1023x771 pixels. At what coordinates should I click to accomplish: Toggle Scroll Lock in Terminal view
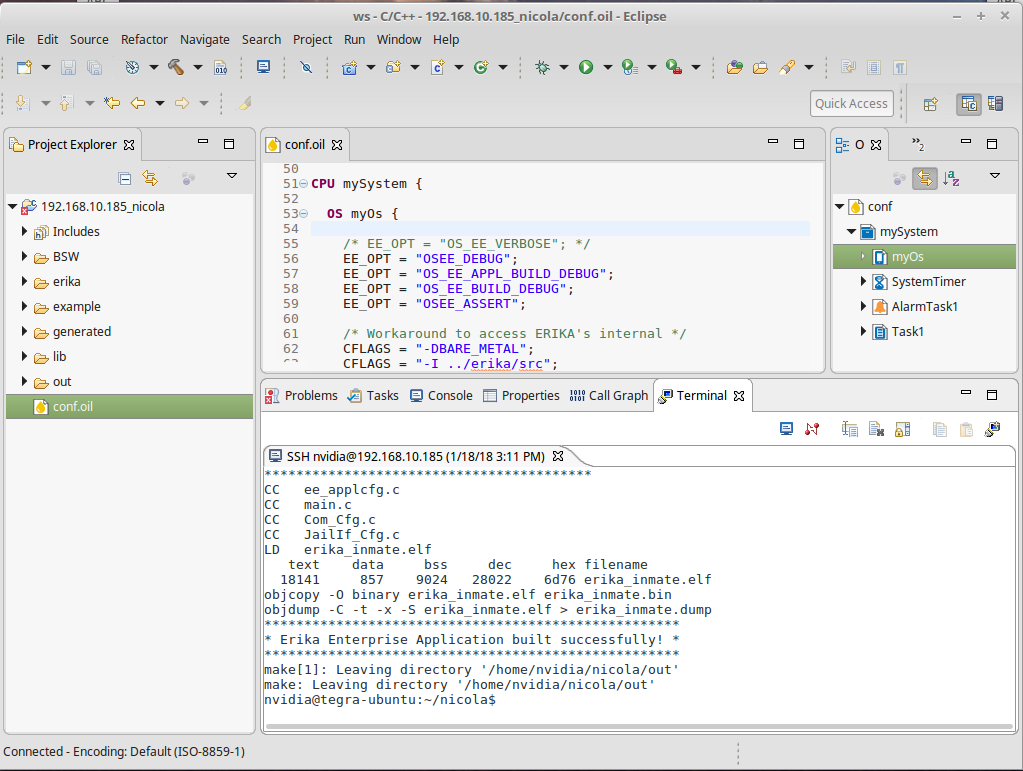point(902,429)
